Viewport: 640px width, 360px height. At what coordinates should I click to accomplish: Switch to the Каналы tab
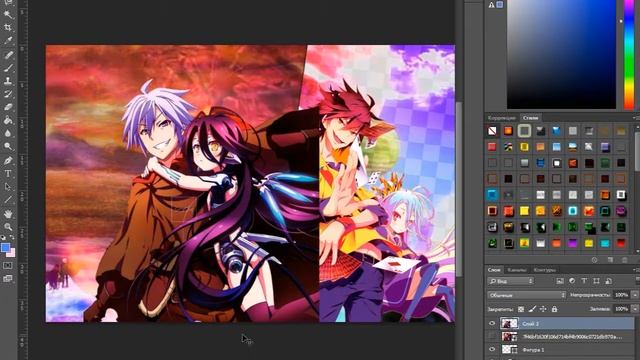click(x=517, y=270)
